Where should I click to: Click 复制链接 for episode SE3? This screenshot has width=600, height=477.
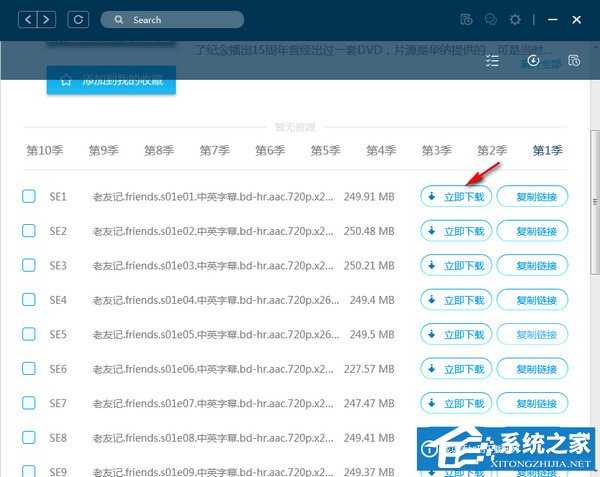(x=532, y=266)
